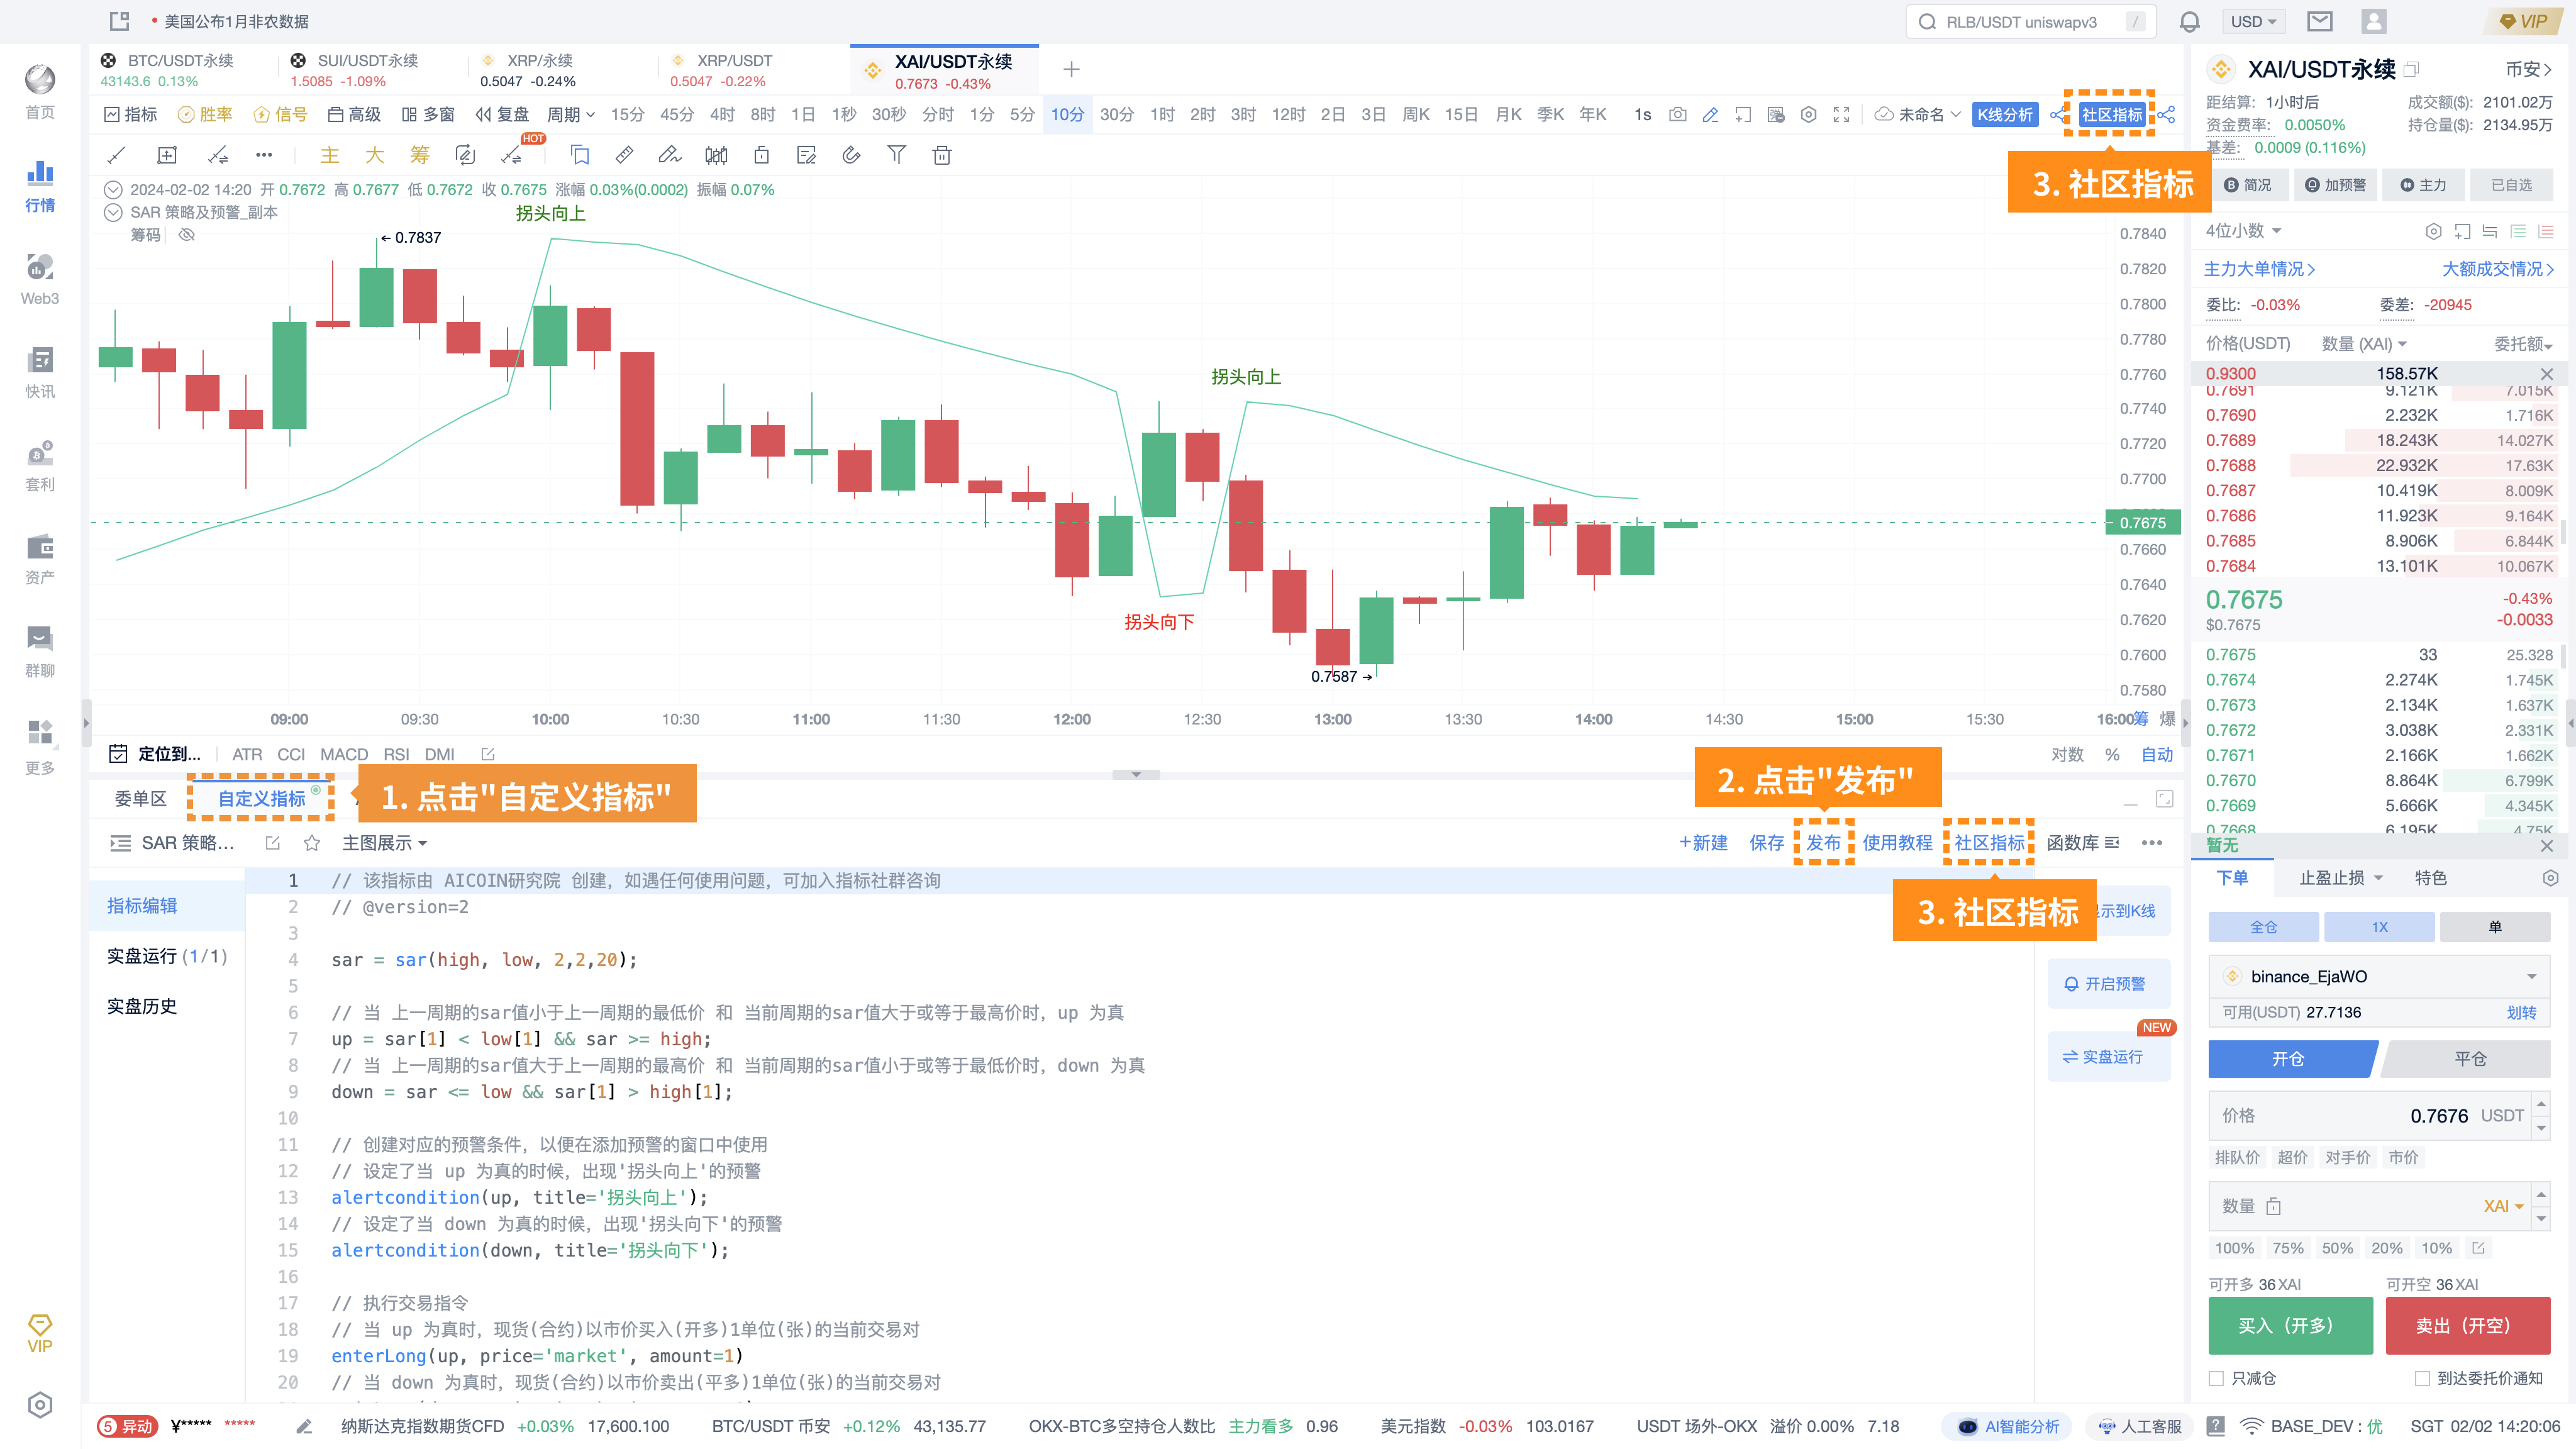
Task: Open the 自定义指标 tab
Action: point(262,799)
